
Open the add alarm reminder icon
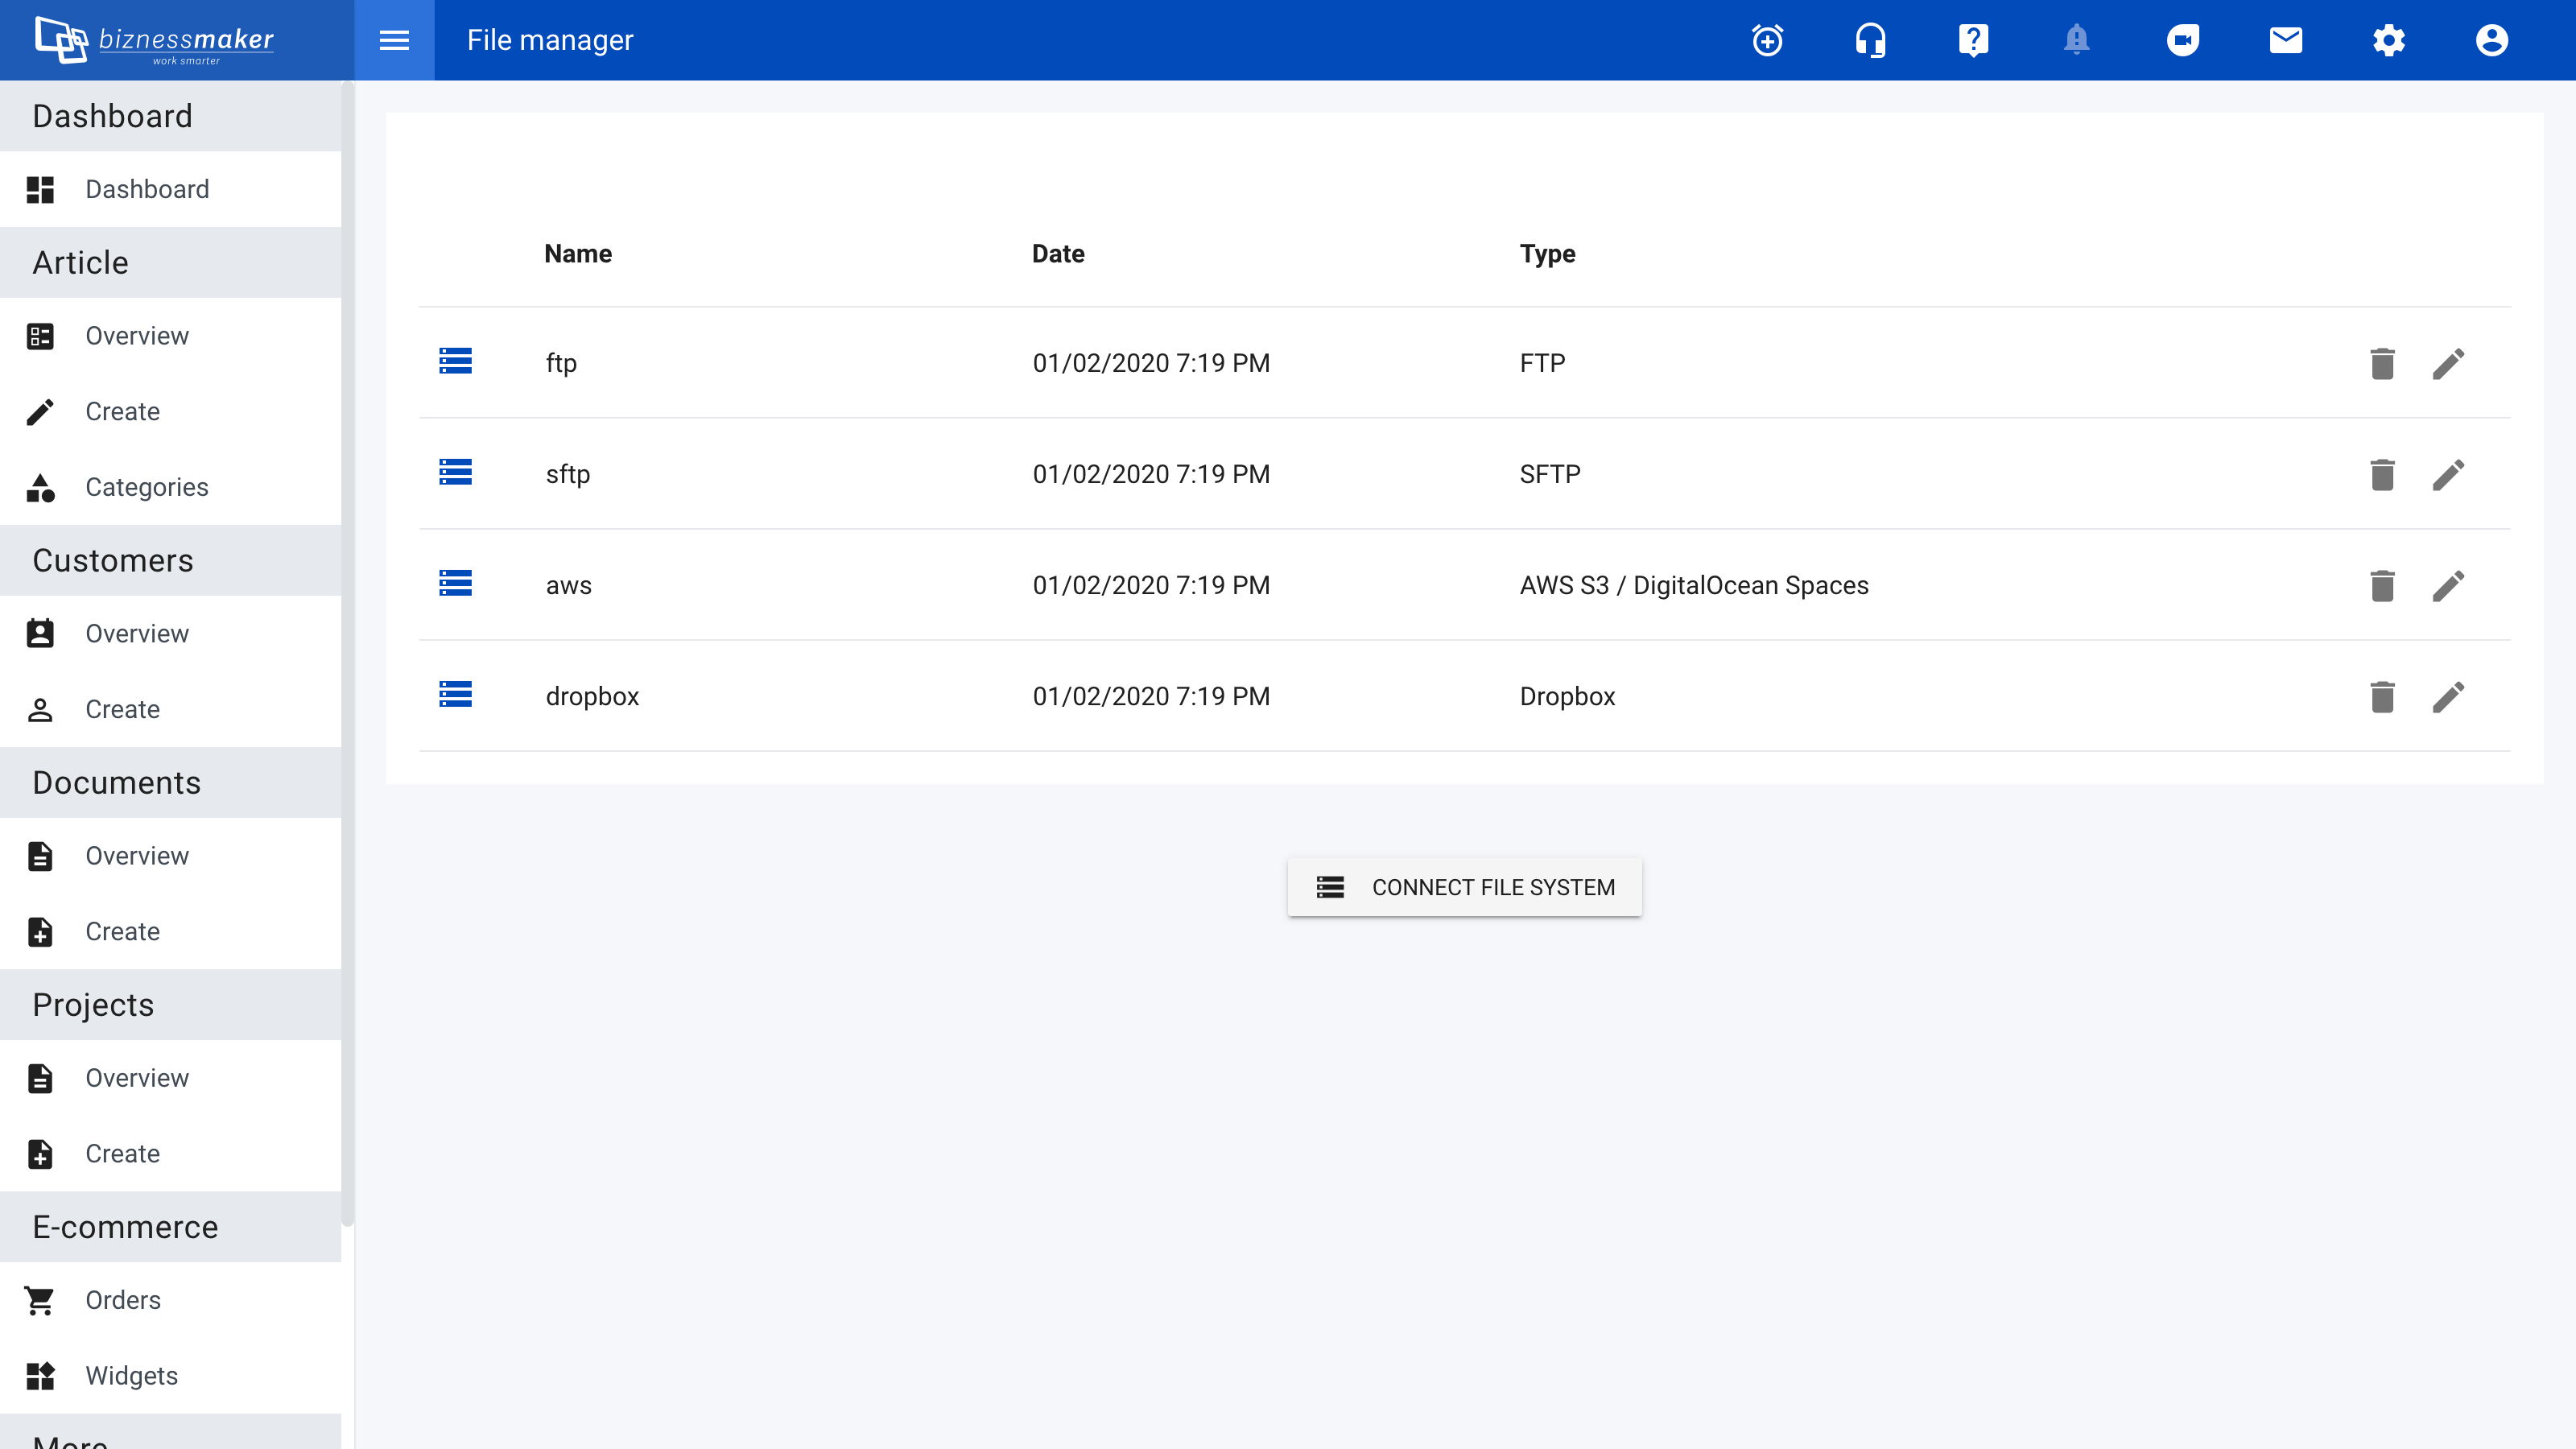point(1767,40)
